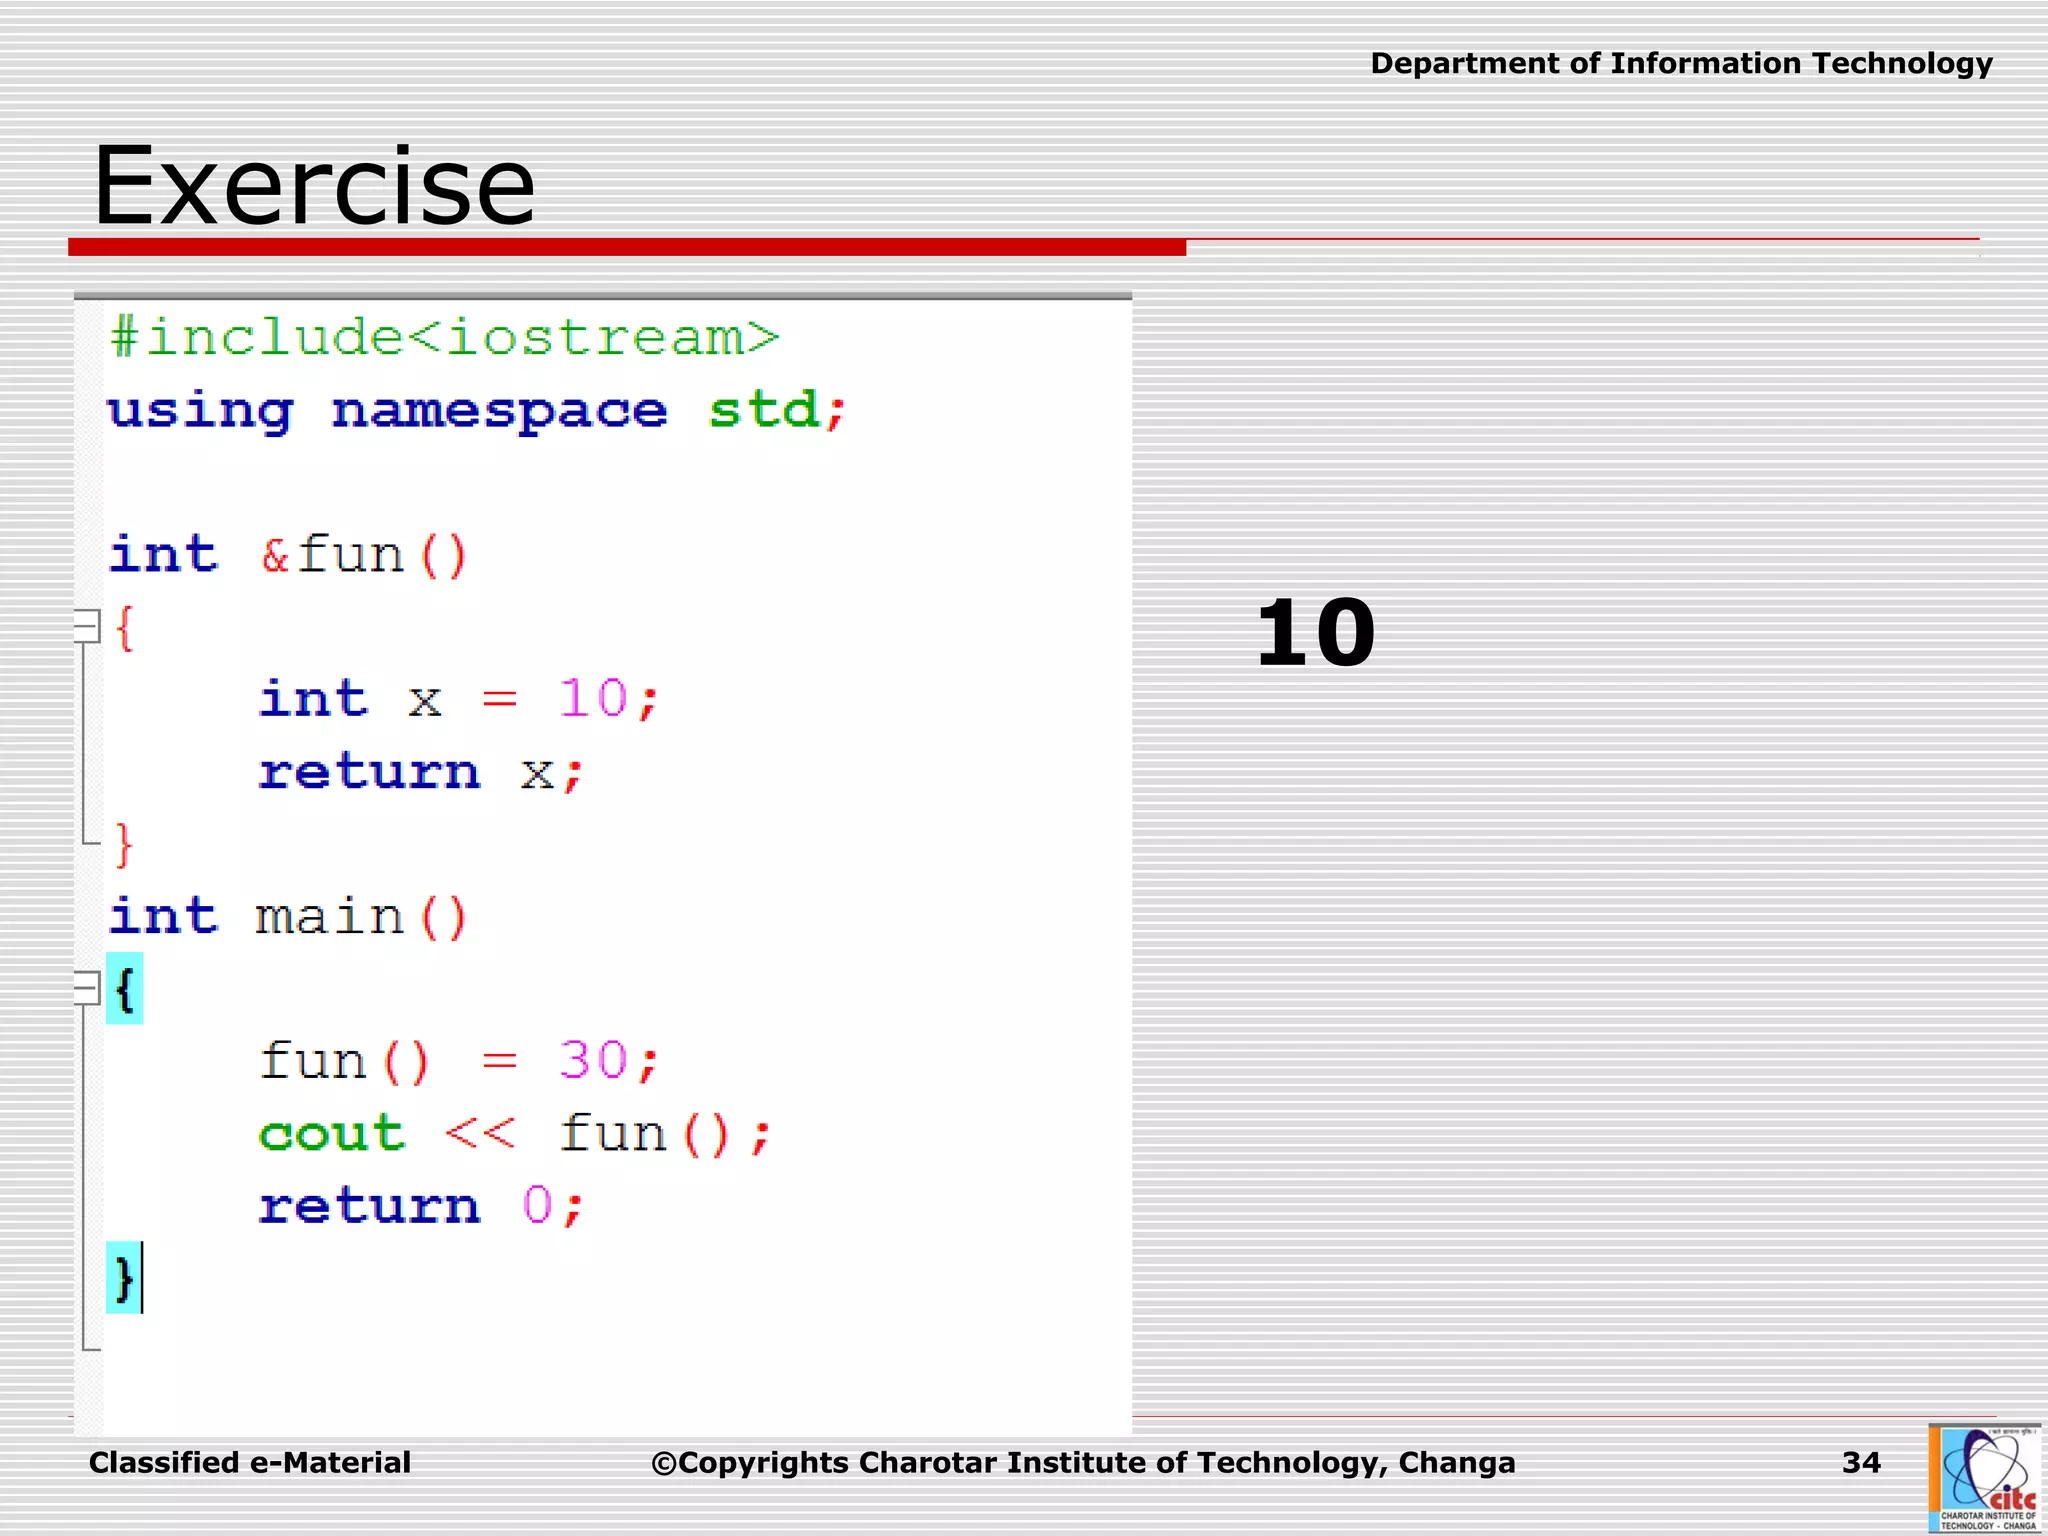Click the int x = 10 statement
The width and height of the screenshot is (2048, 1536).
(x=458, y=698)
